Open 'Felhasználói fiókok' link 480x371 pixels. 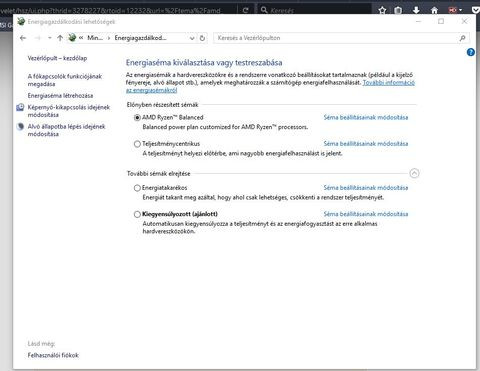pos(53,355)
